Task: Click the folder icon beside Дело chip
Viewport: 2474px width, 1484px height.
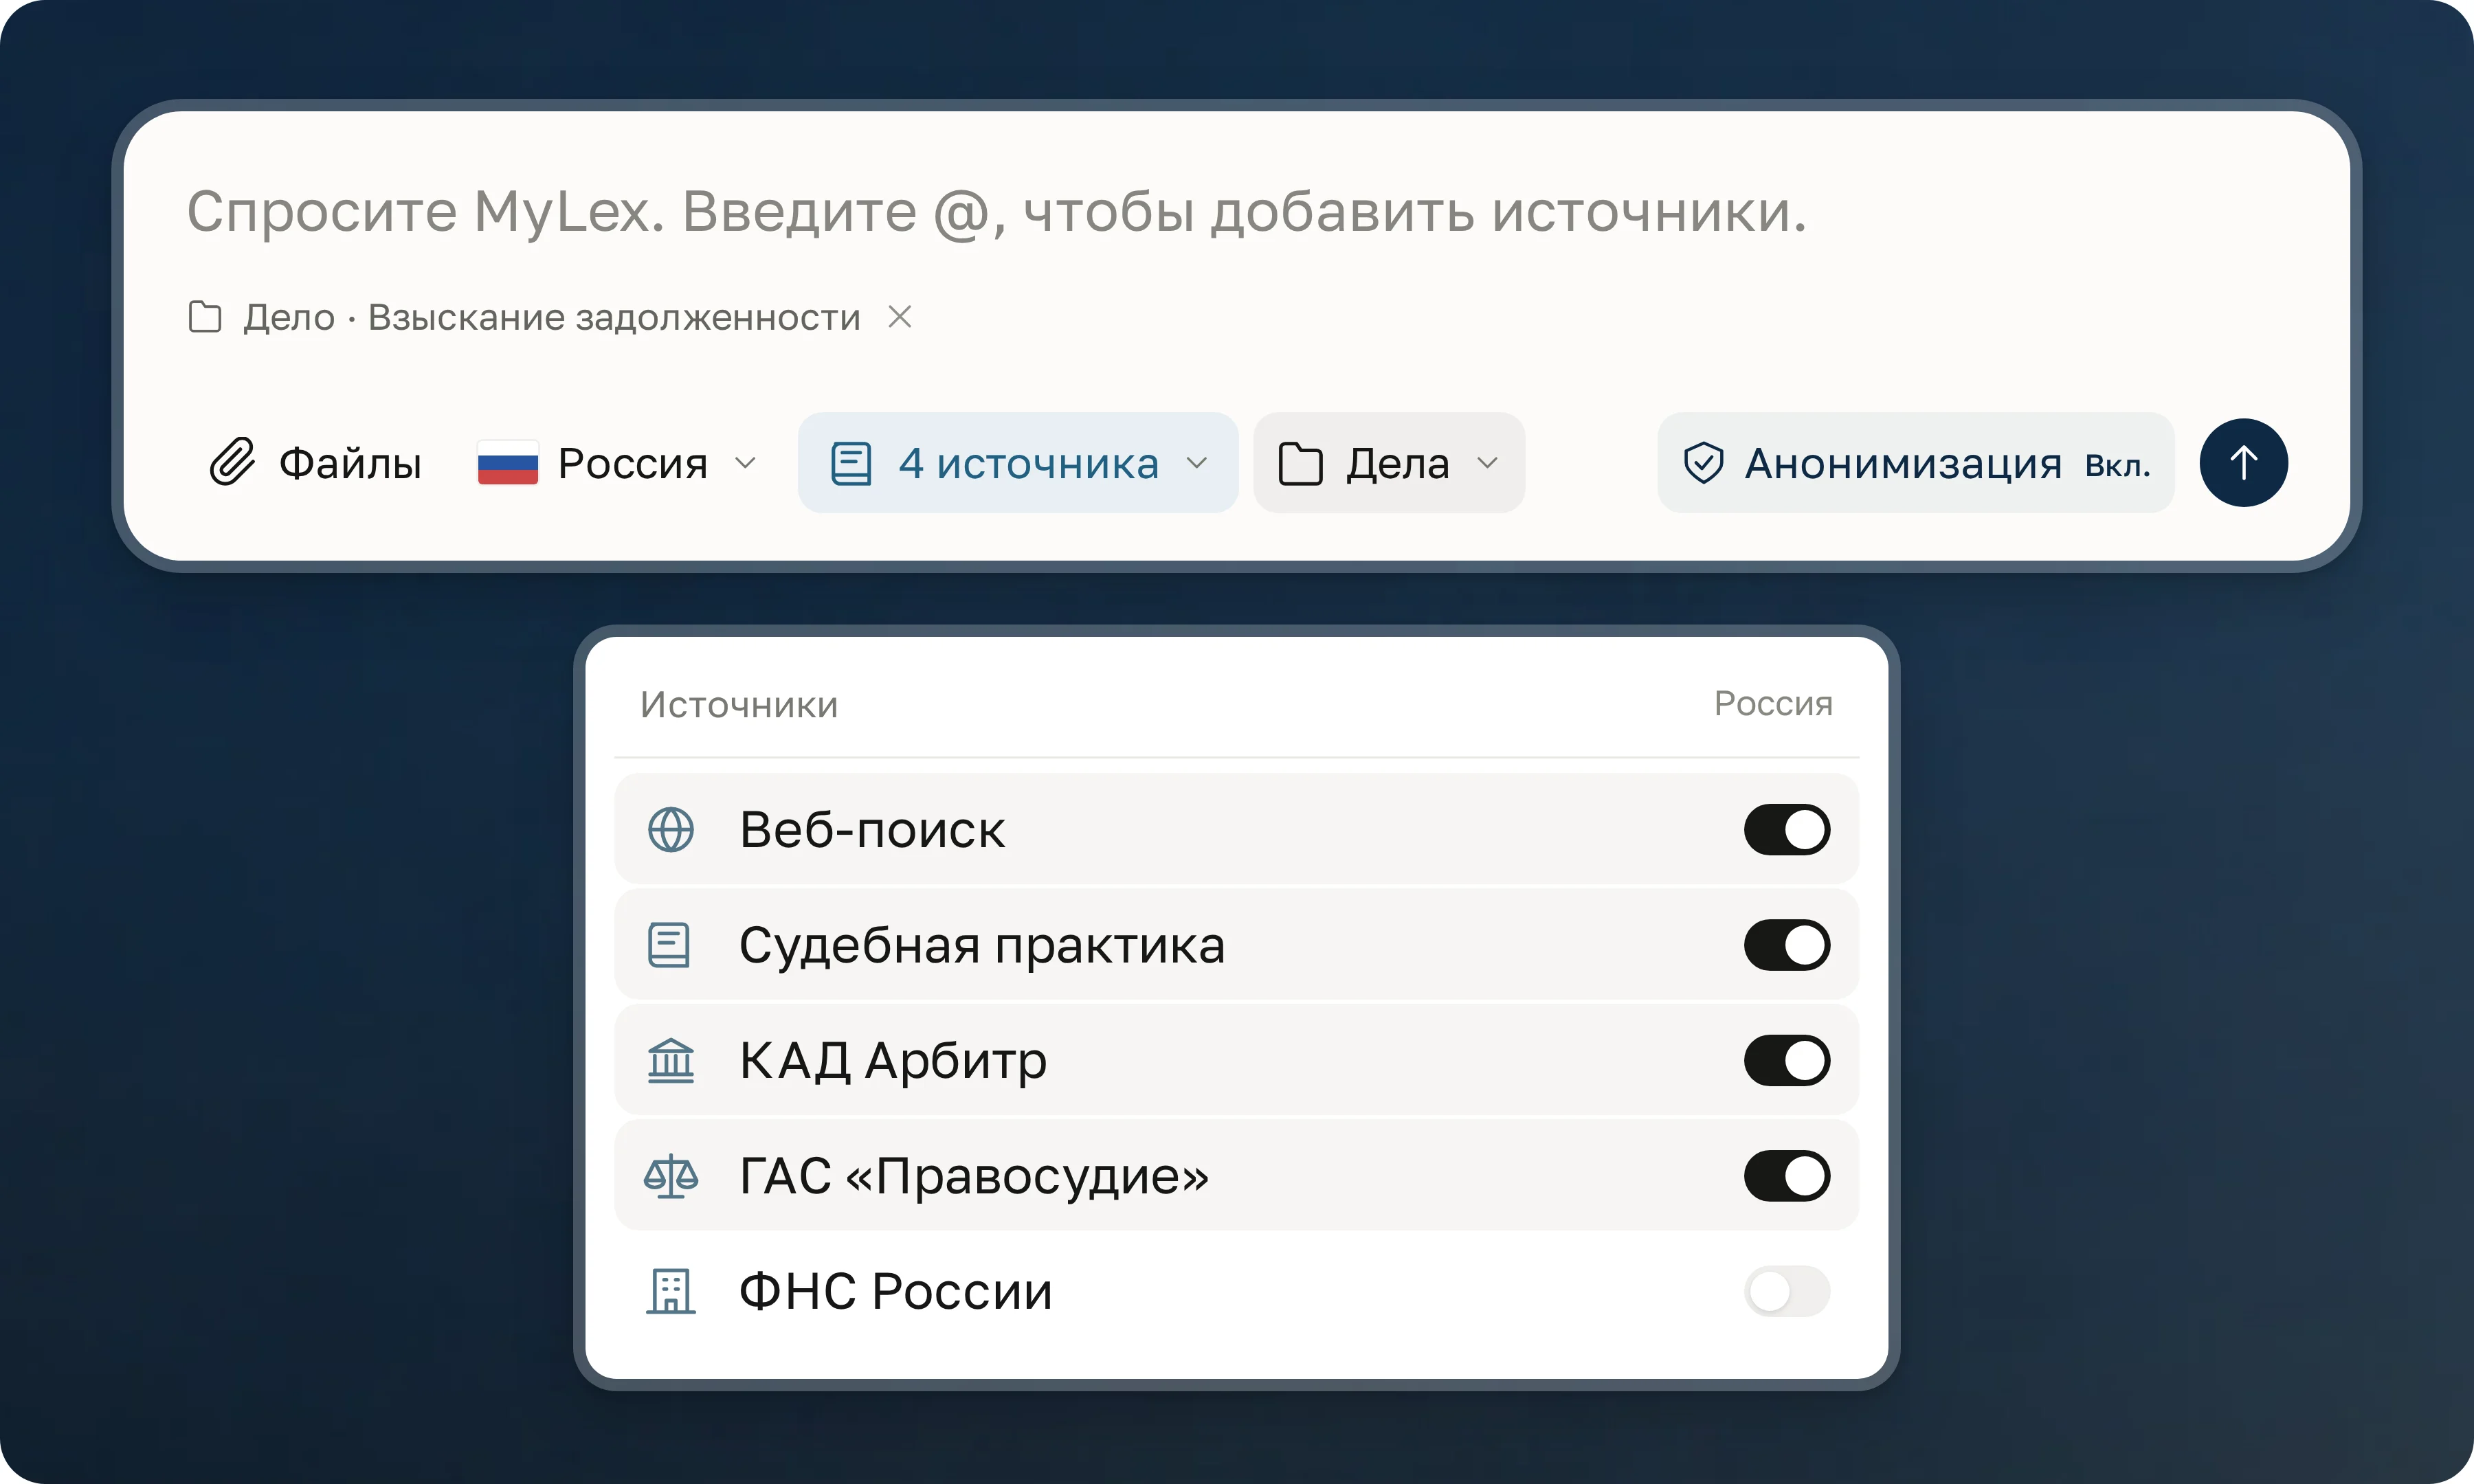Action: [x=205, y=317]
